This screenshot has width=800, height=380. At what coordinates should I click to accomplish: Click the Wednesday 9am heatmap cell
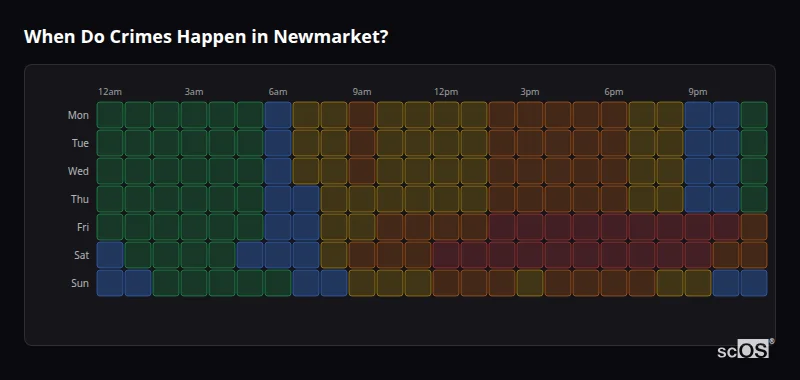362,171
